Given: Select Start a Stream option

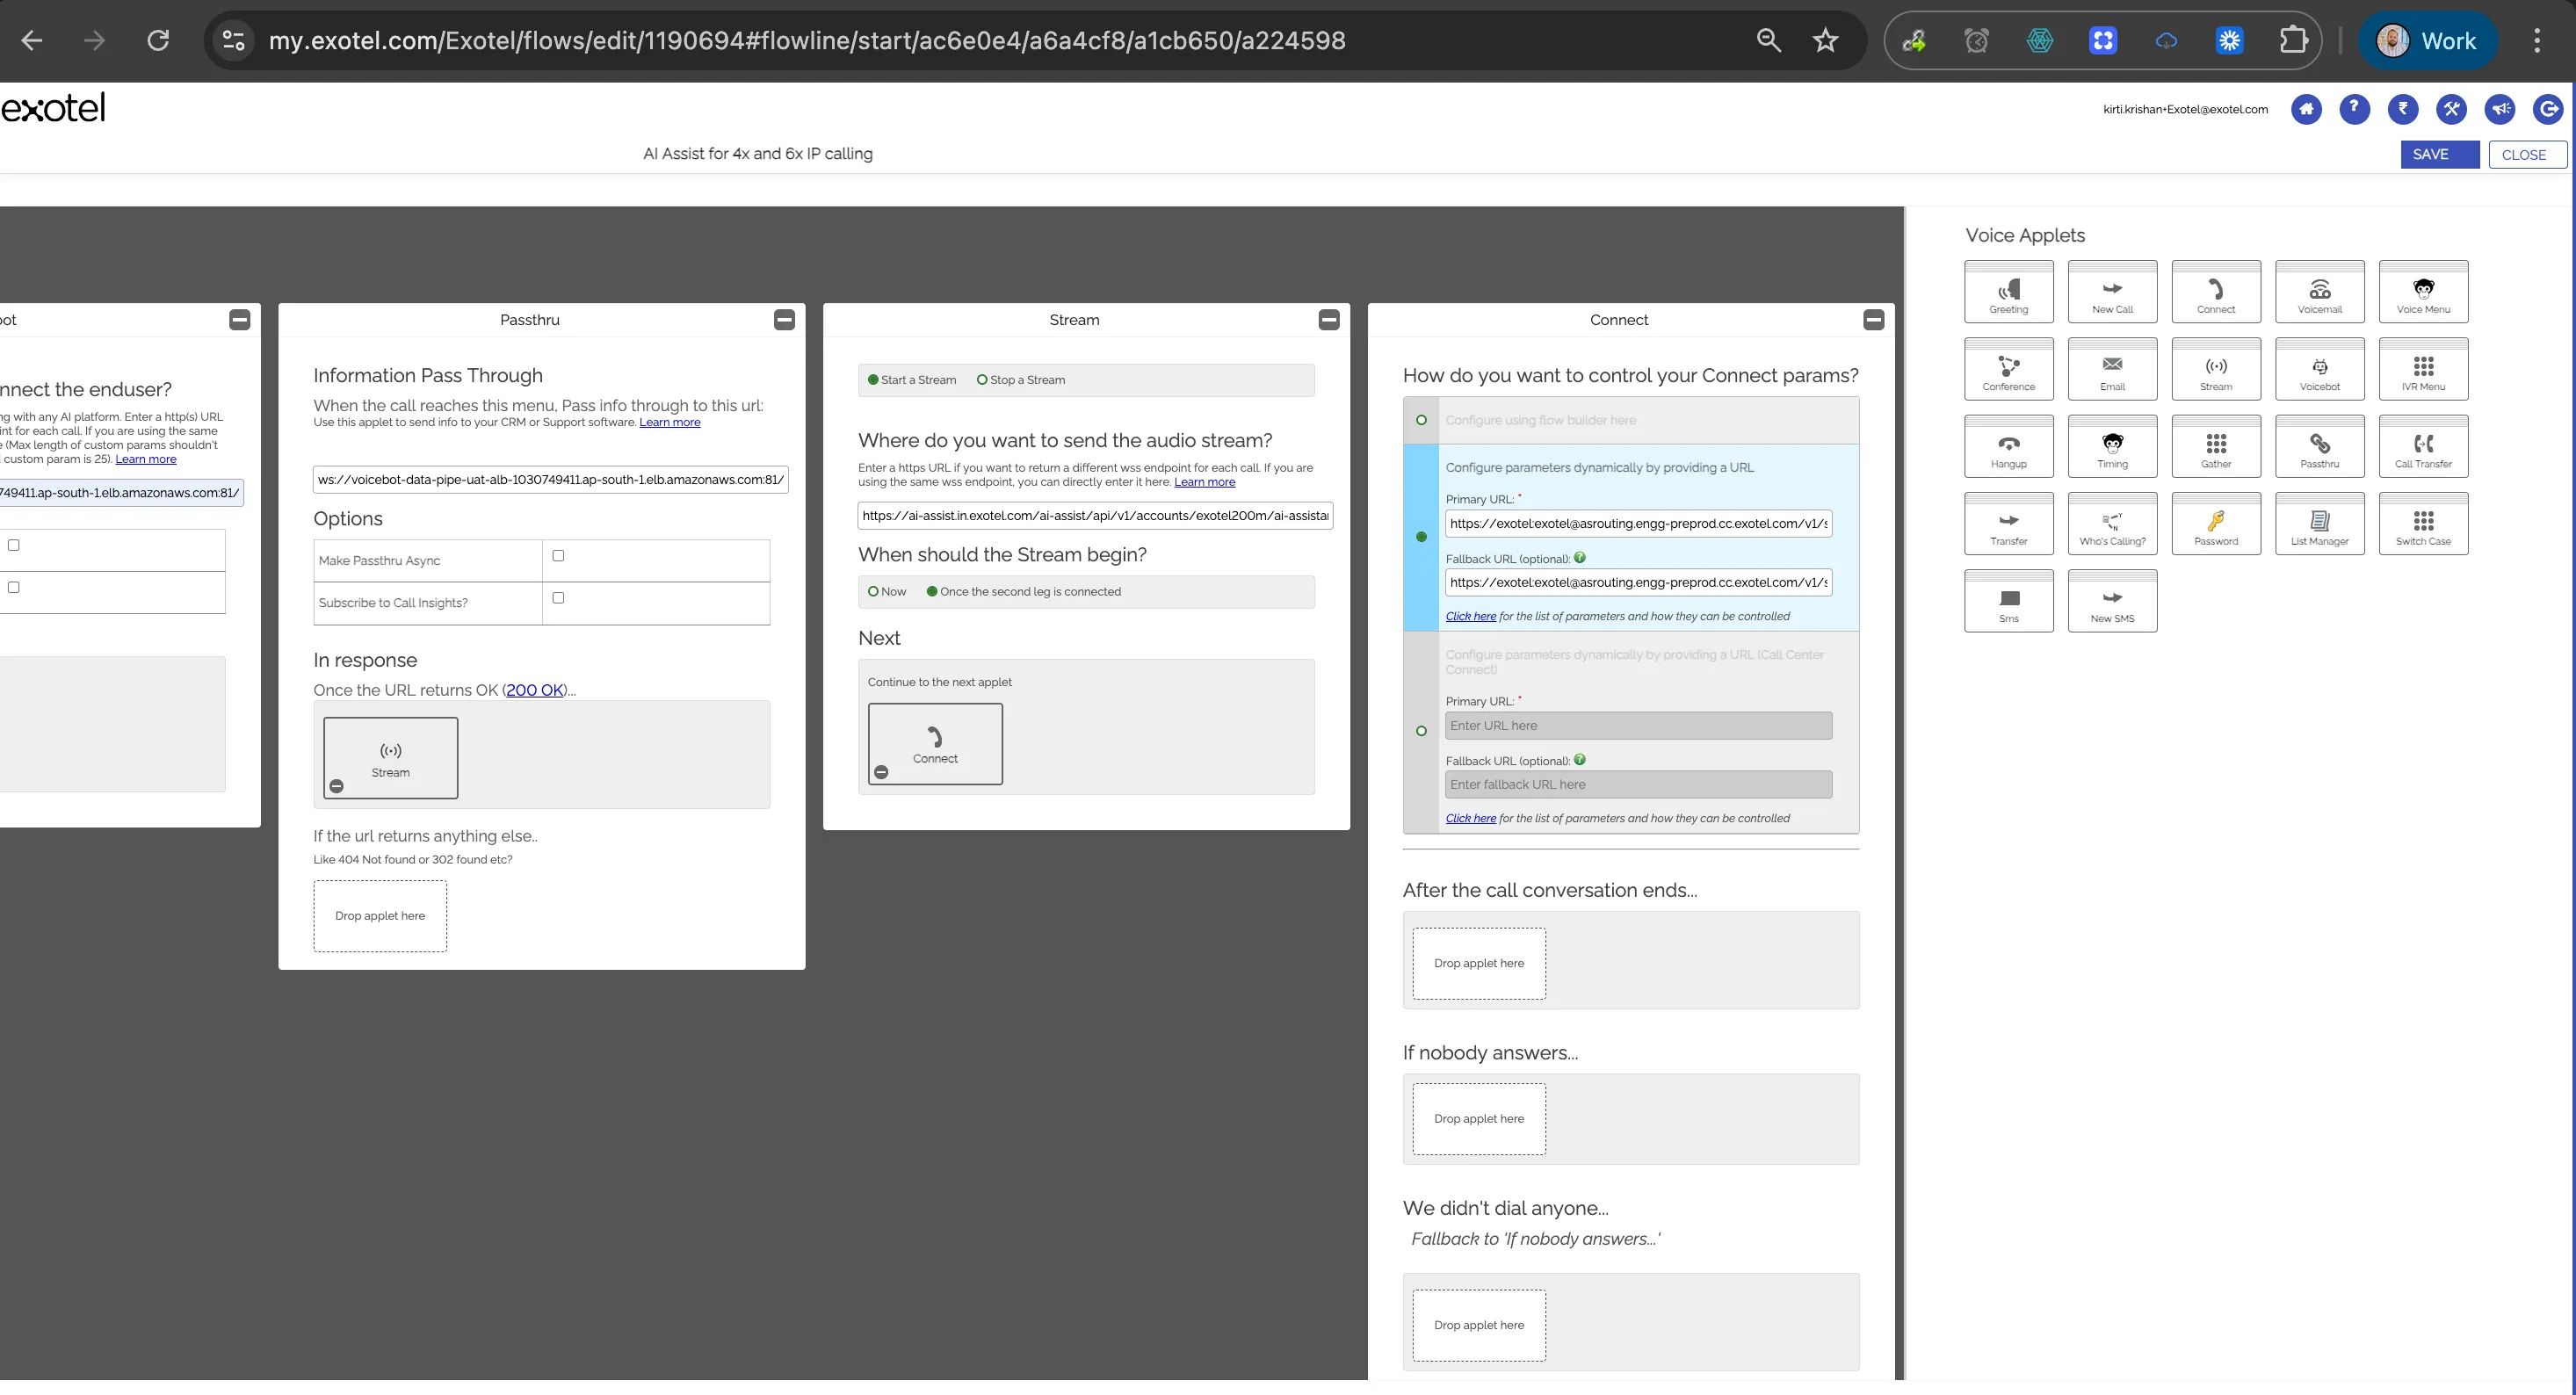Looking at the screenshot, I should point(873,380).
